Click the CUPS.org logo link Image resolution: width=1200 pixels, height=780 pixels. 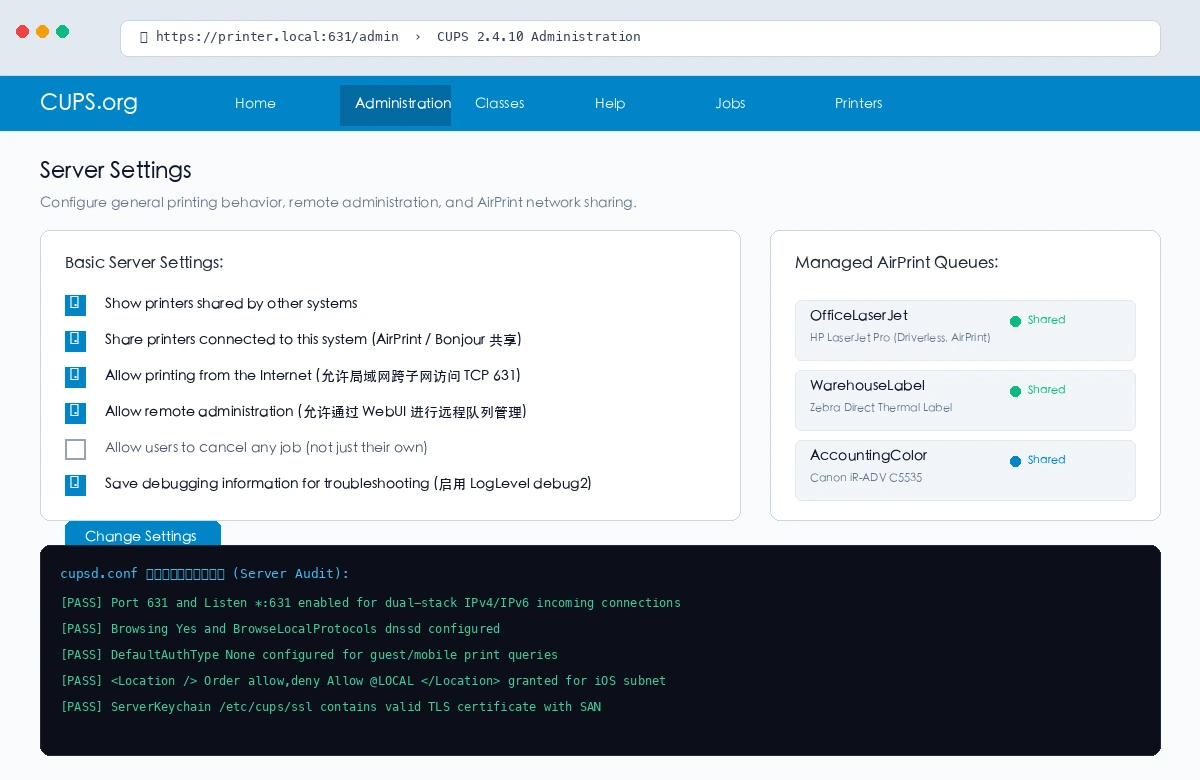(x=89, y=103)
